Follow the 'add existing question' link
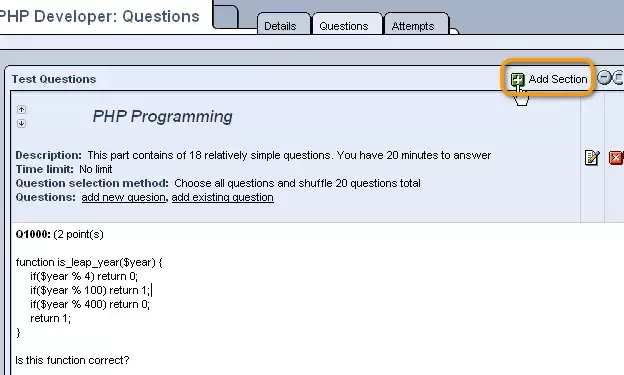The image size is (624, 375). [222, 197]
